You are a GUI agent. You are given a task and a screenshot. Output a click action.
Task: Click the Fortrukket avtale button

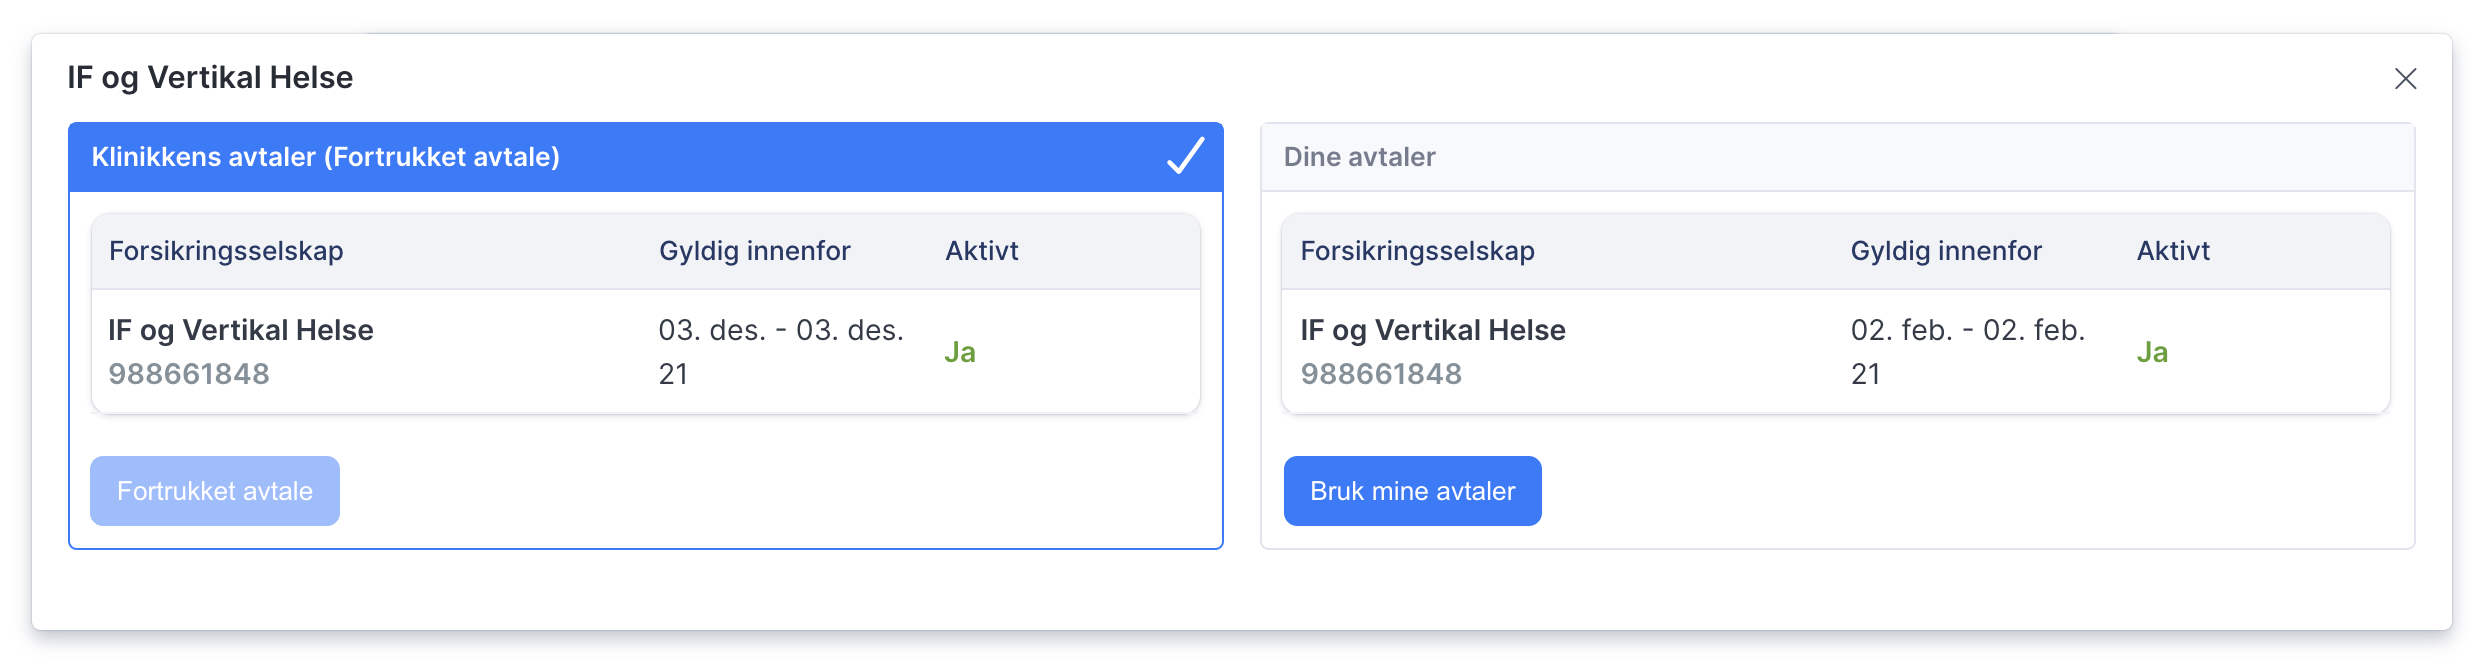point(215,491)
